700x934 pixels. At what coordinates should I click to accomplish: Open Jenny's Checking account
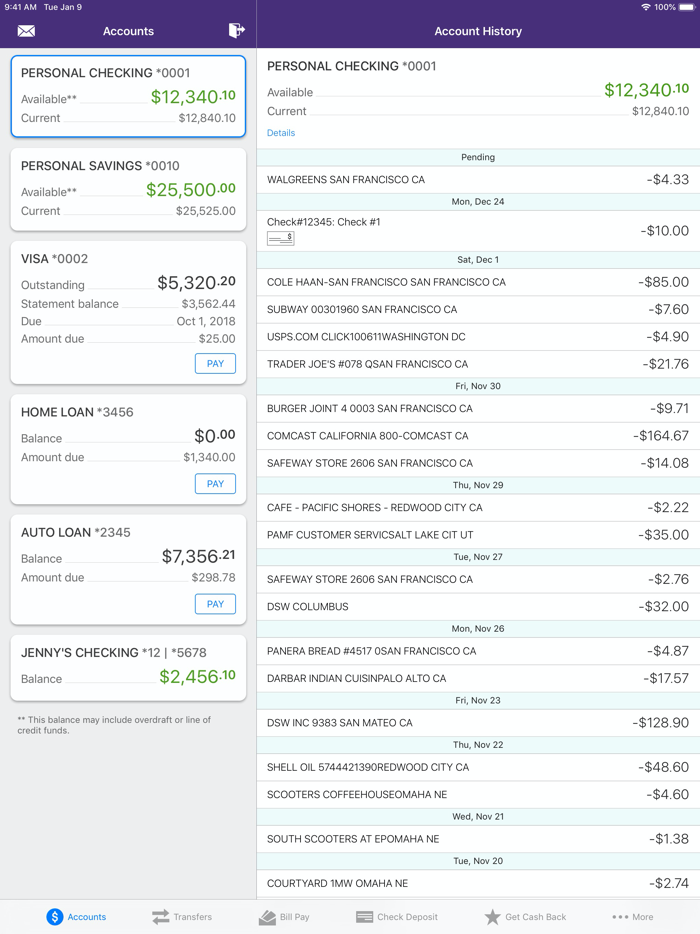[128, 666]
